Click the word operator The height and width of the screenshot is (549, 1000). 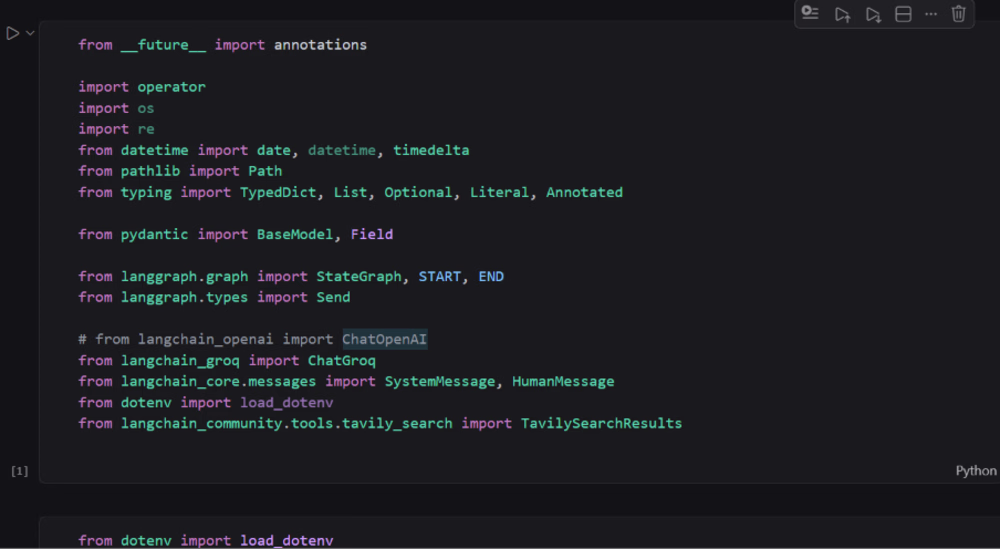tap(172, 87)
